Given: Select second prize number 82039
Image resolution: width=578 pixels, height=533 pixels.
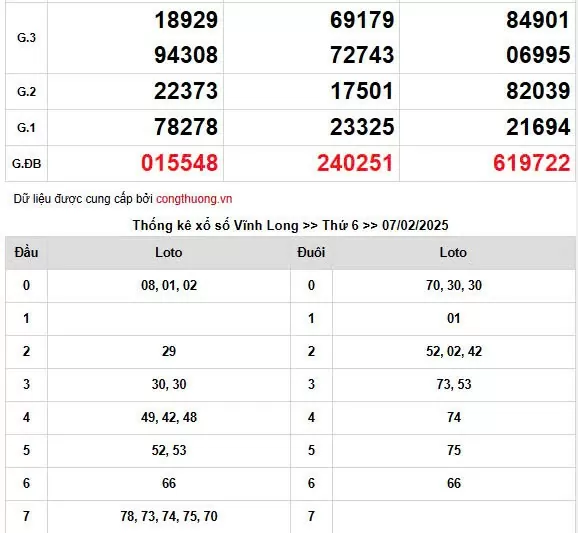Looking at the screenshot, I should (x=538, y=91).
